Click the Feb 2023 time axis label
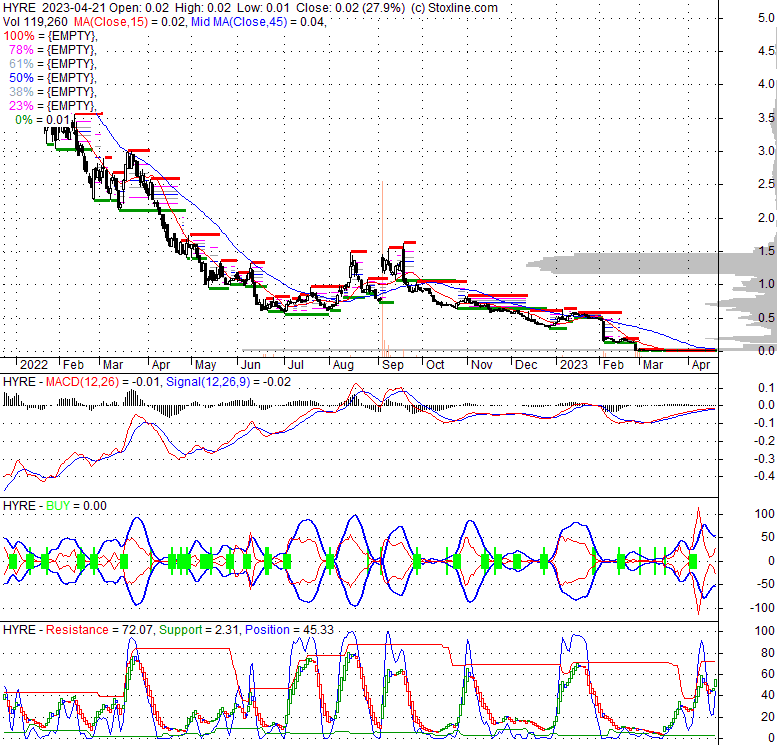 click(613, 365)
